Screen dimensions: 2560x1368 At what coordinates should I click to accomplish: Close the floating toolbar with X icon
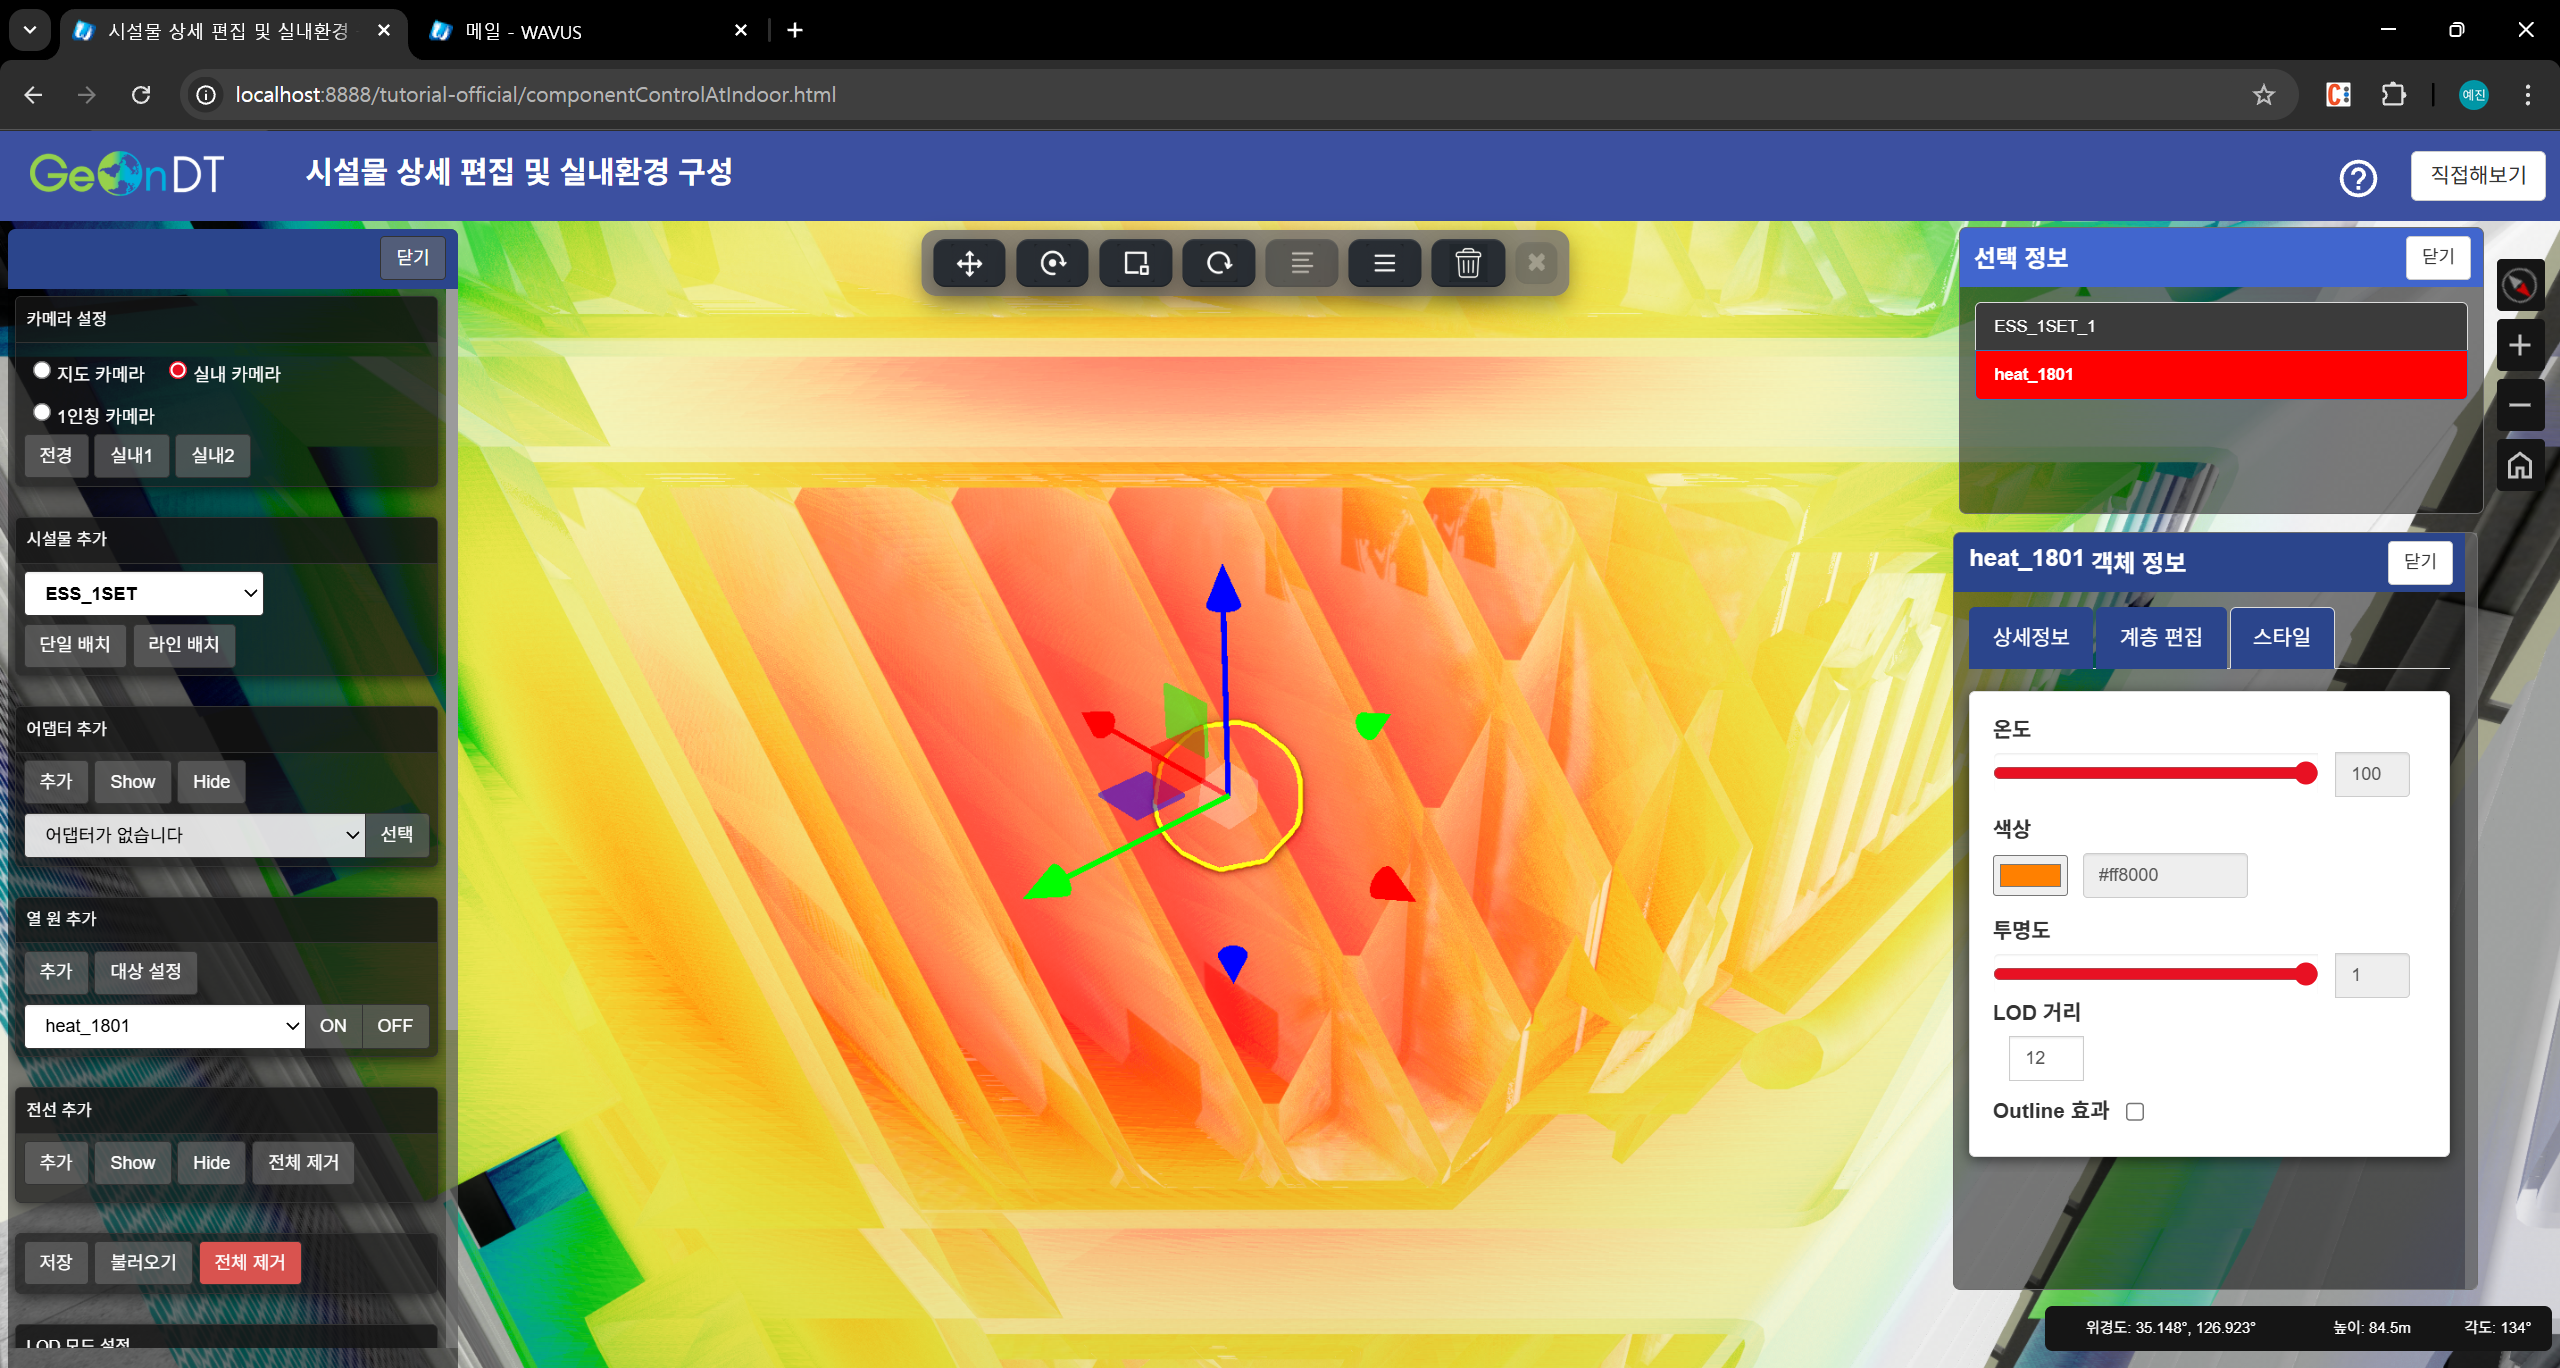pos(1536,263)
